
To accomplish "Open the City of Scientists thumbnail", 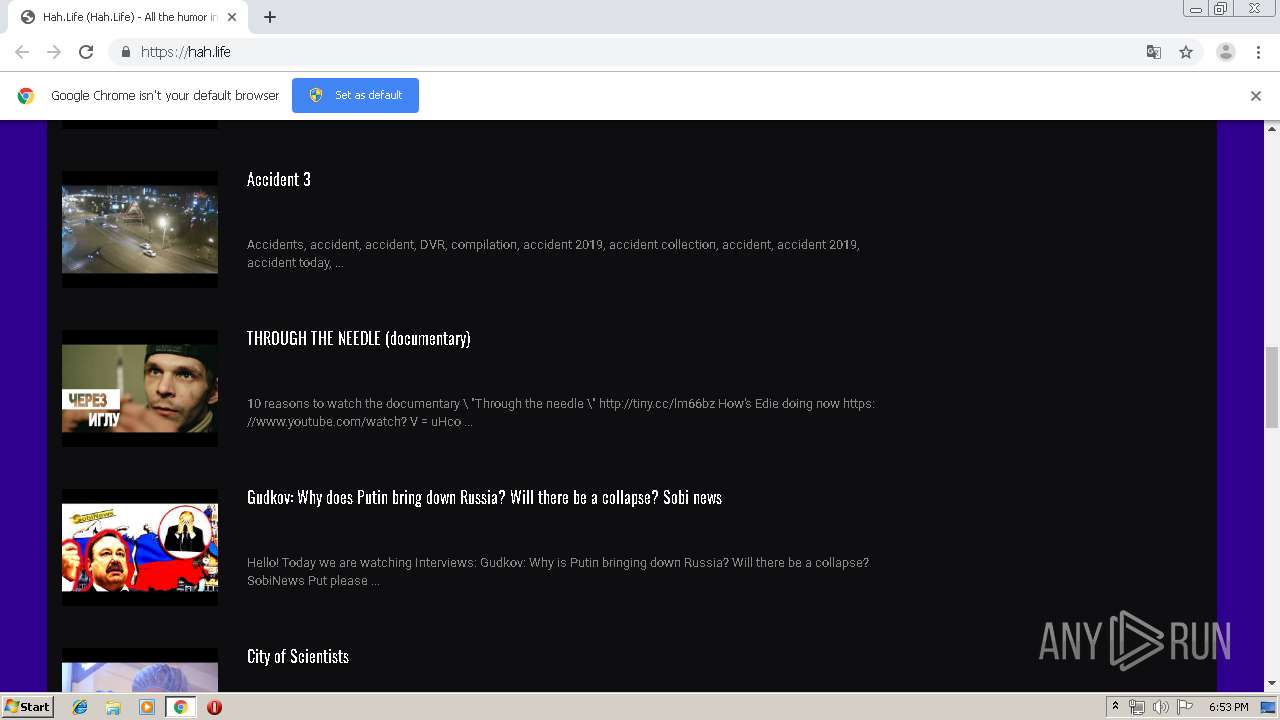I will (x=140, y=670).
